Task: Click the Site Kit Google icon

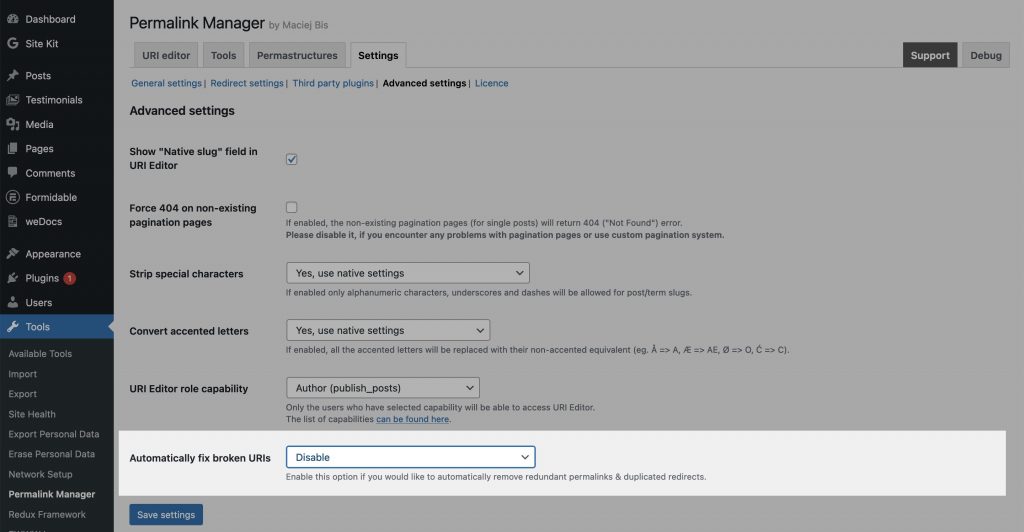Action: pos(12,43)
